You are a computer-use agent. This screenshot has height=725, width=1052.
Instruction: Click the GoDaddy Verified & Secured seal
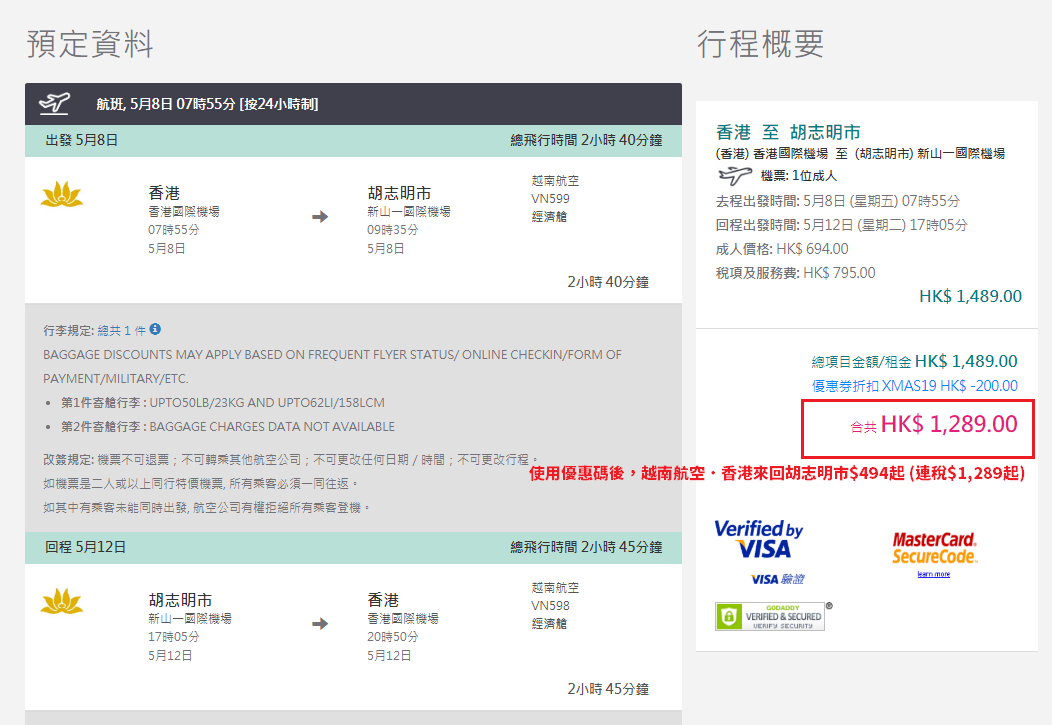(x=770, y=616)
